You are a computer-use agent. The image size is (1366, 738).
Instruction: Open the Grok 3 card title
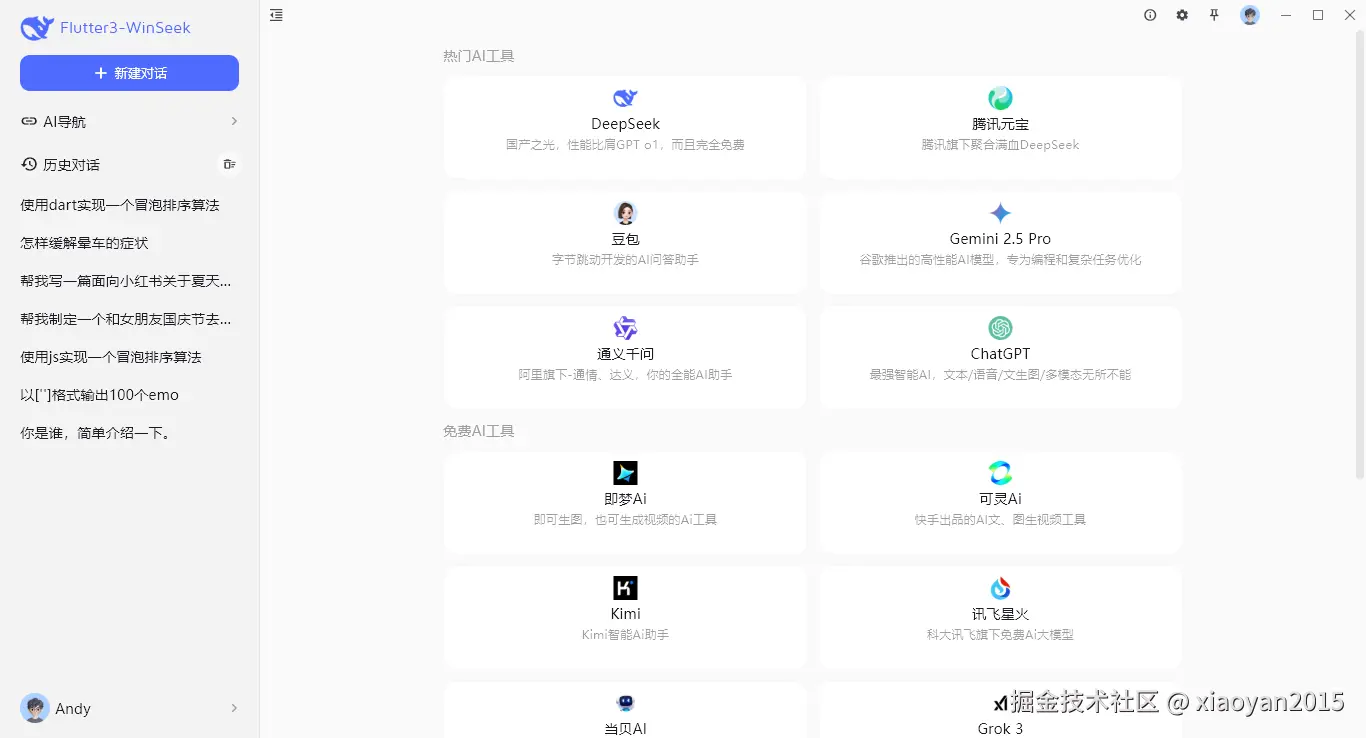click(x=1000, y=729)
